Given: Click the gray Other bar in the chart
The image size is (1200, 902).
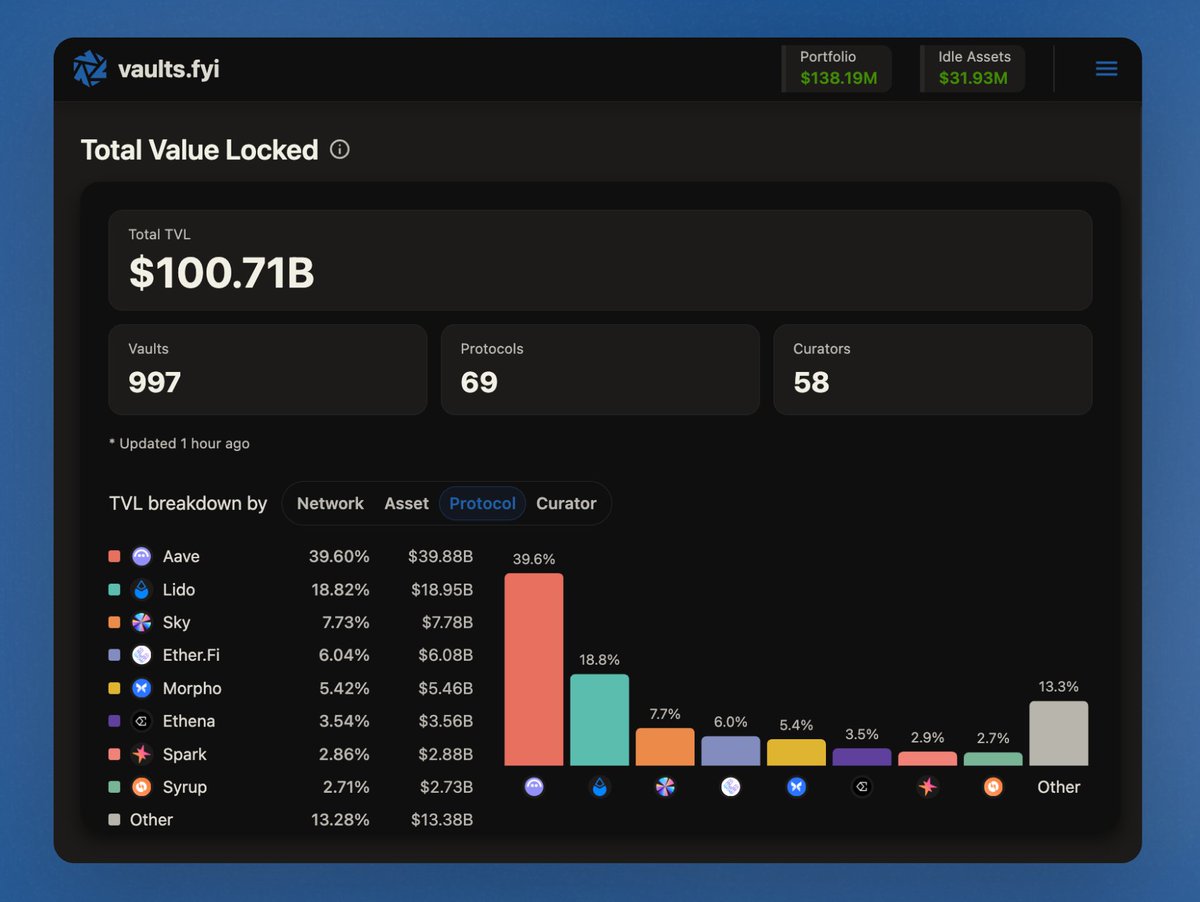Looking at the screenshot, I should coord(1058,732).
